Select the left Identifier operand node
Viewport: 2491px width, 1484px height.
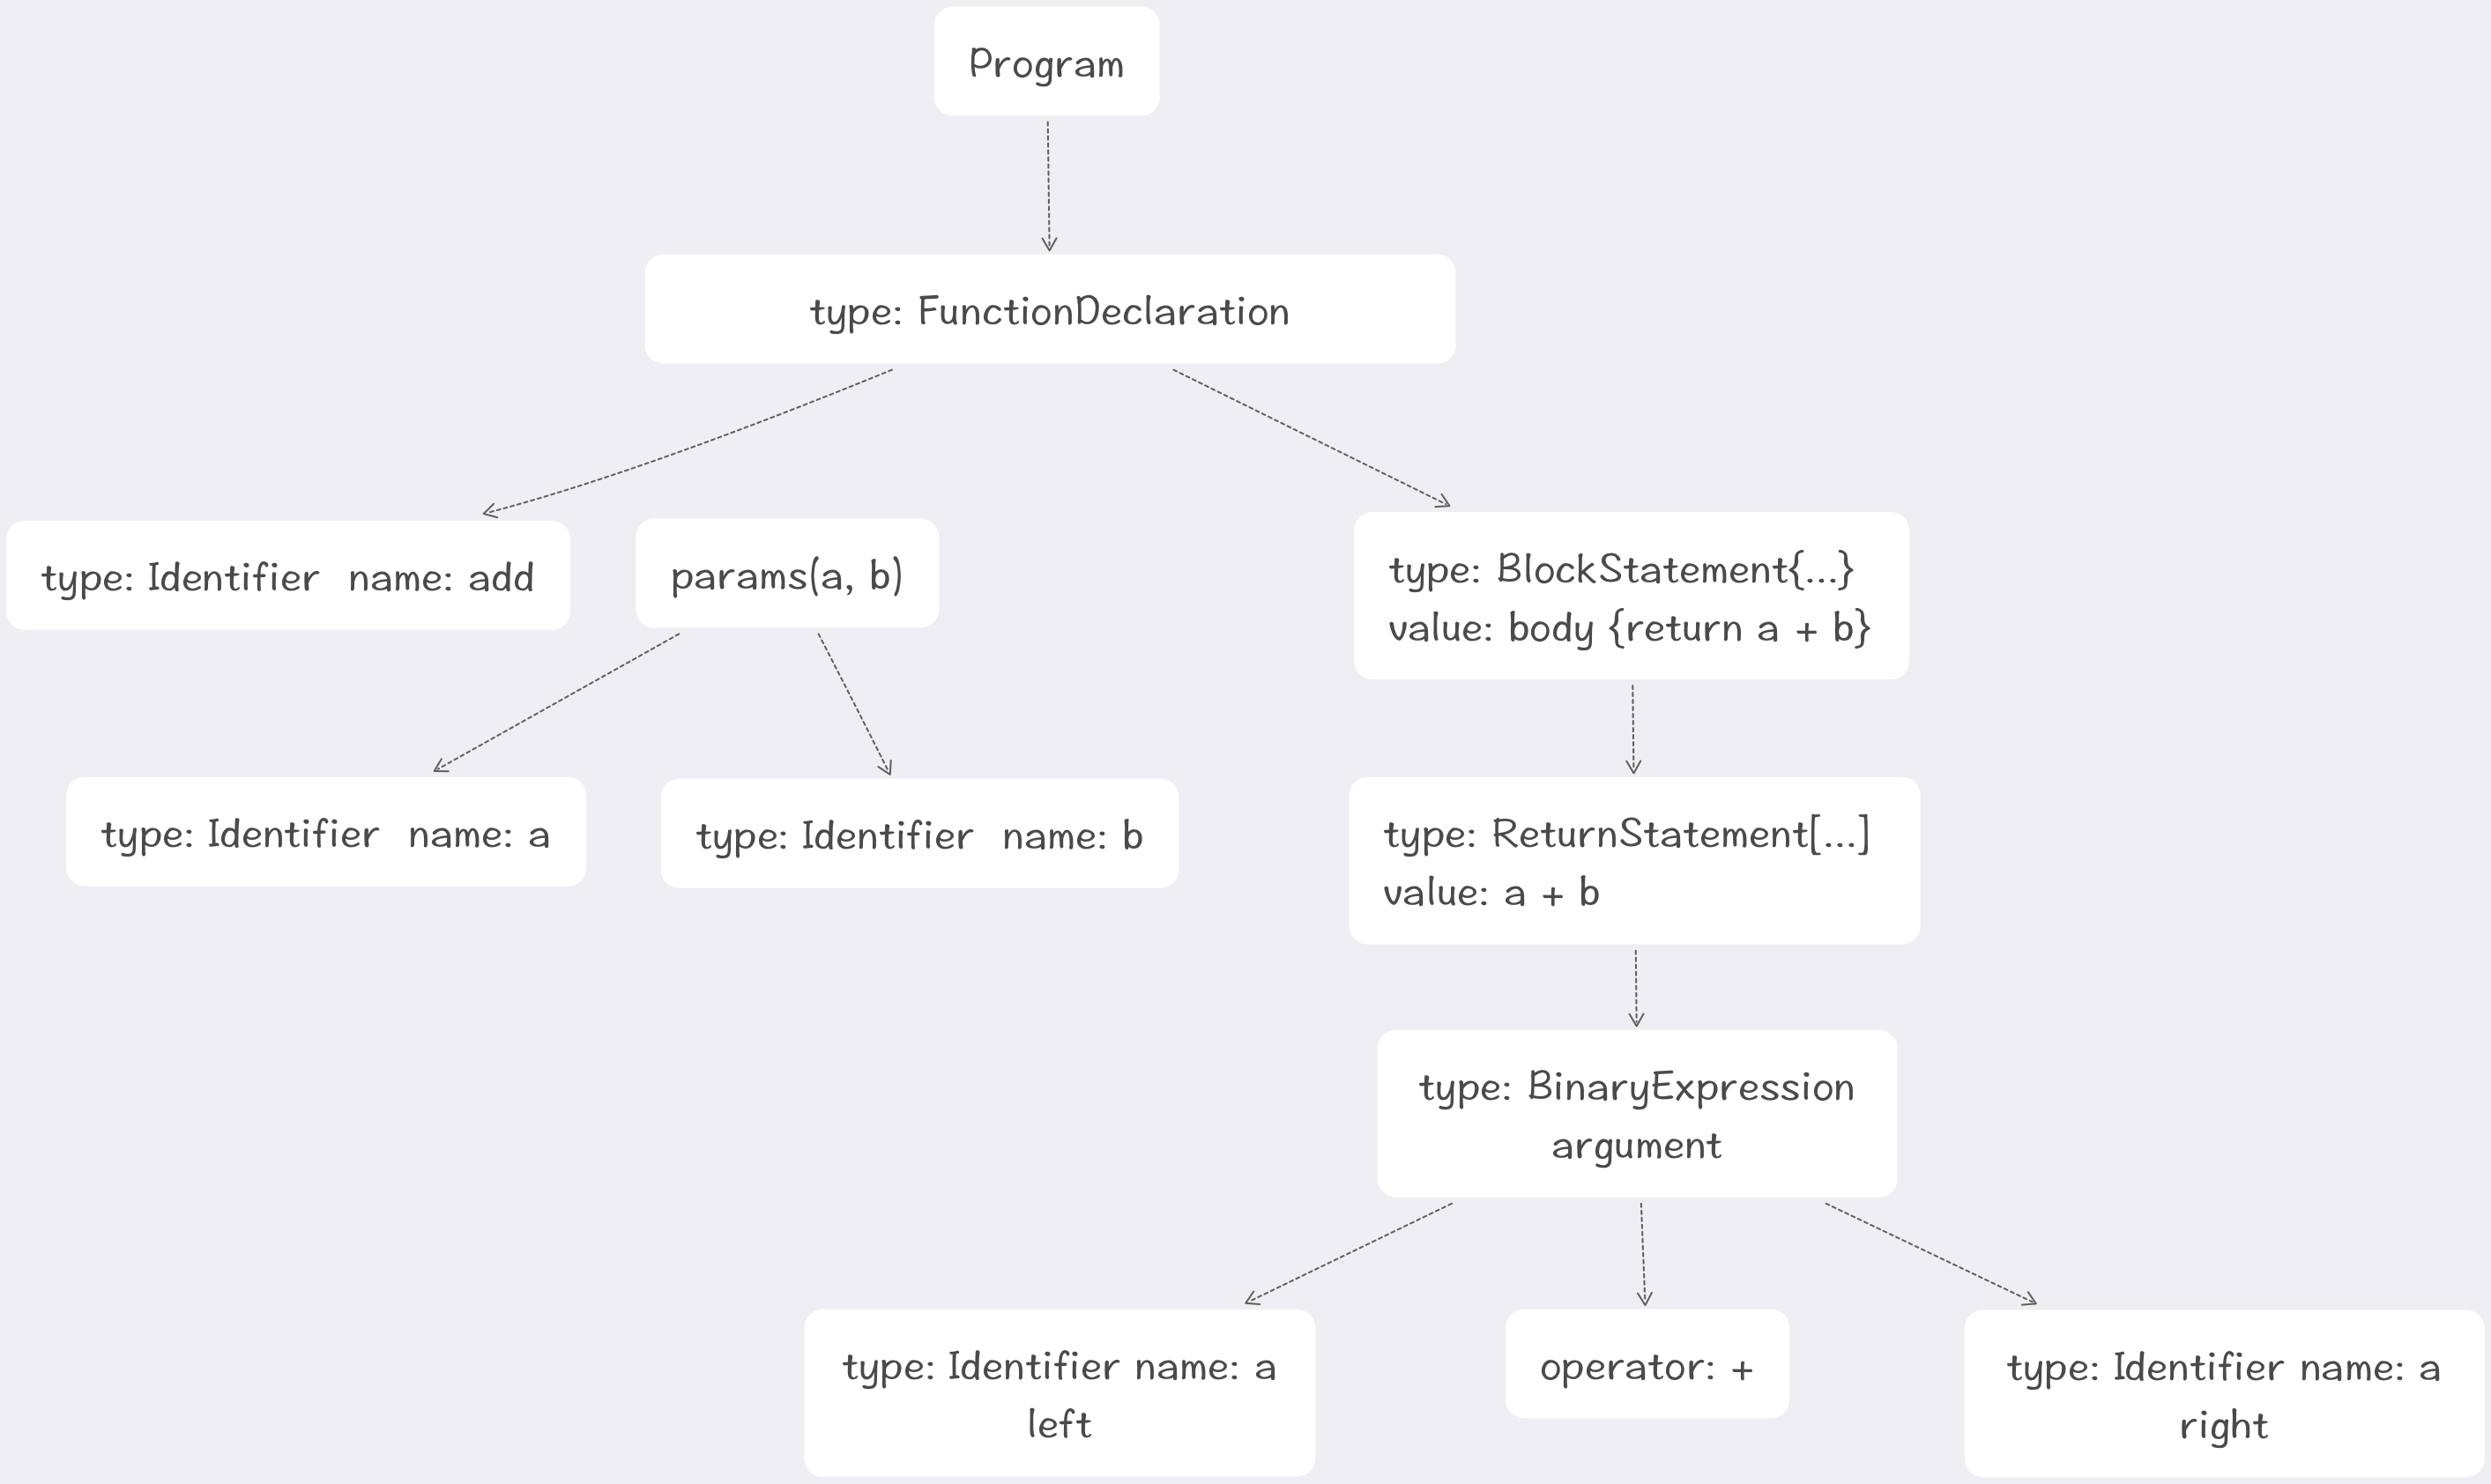(1059, 1393)
